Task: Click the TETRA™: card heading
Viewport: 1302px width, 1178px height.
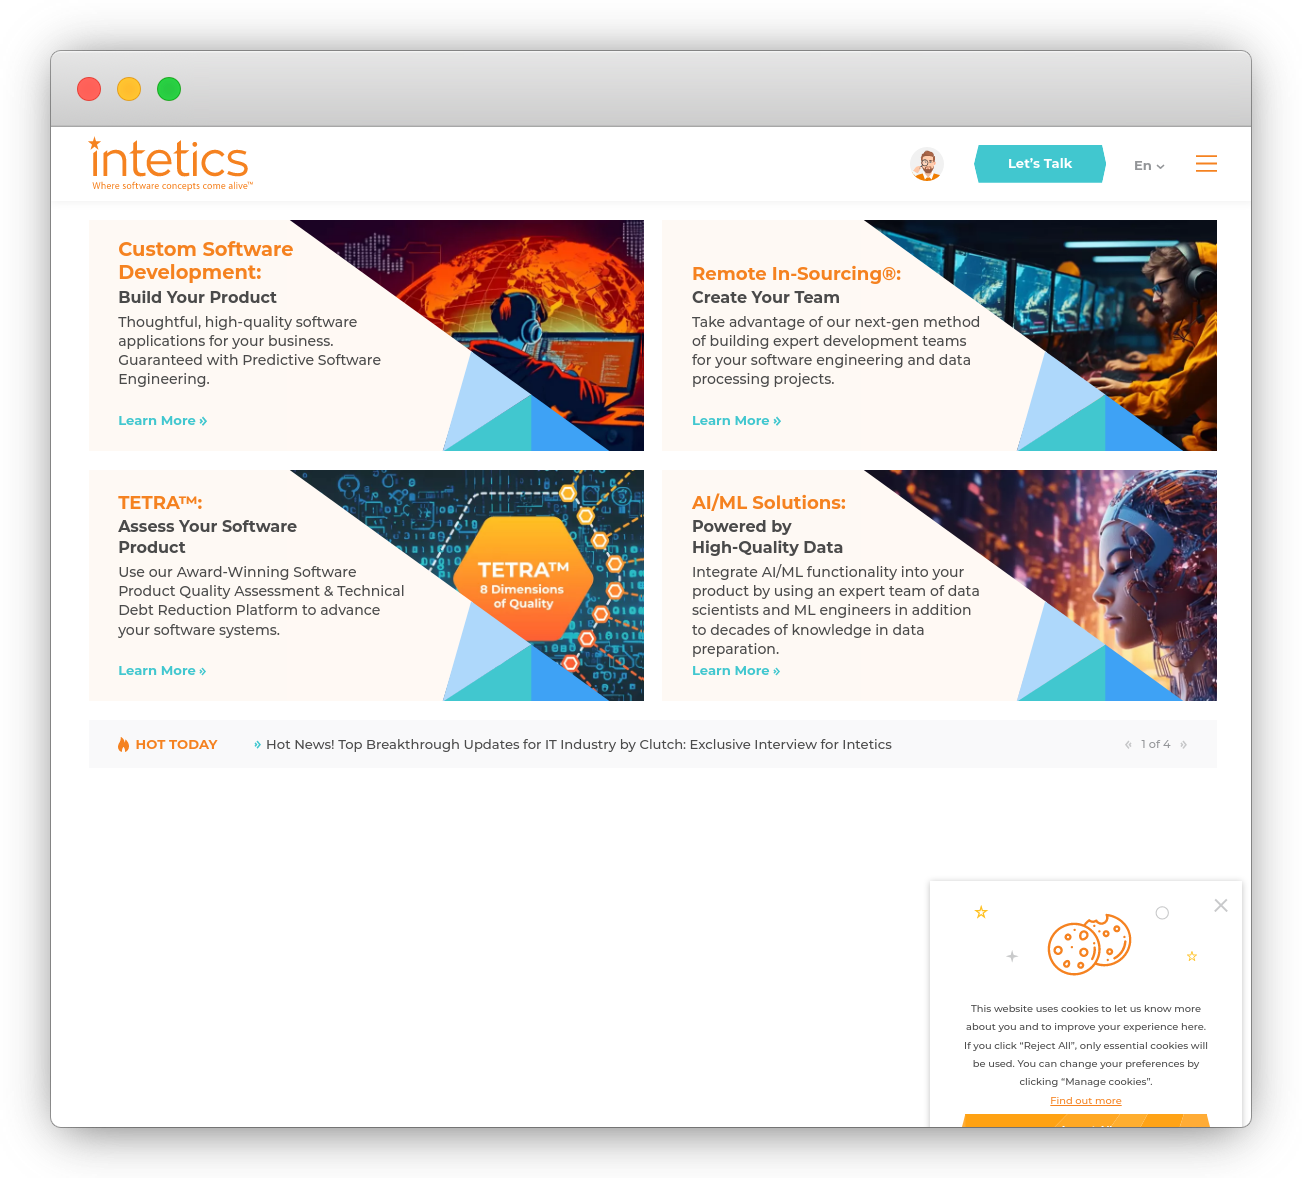Action: coord(160,503)
